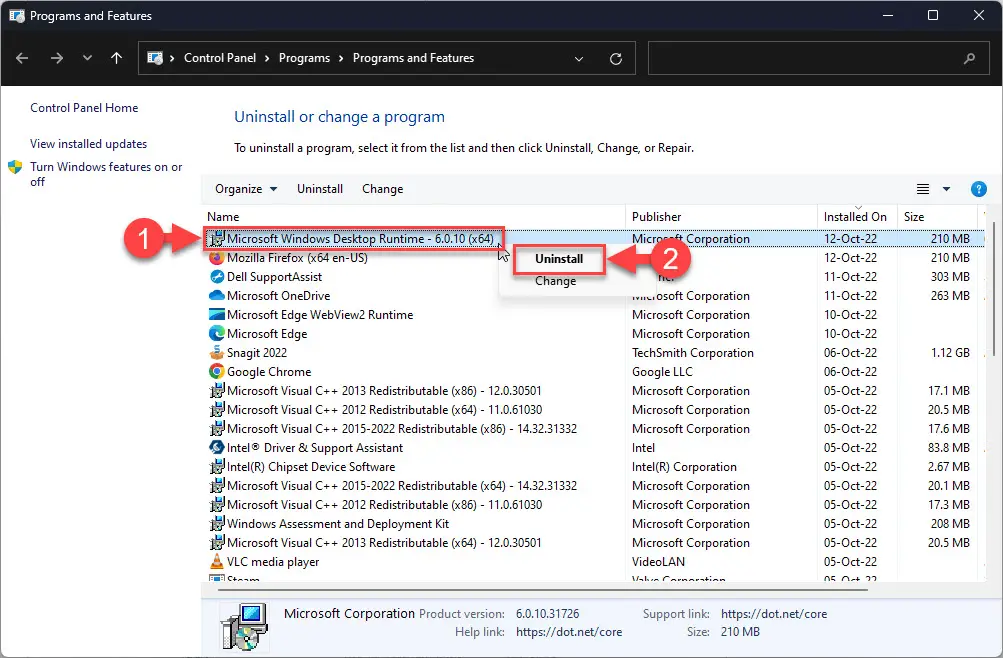Select the VLC media player cone icon
1003x658 pixels.
(x=217, y=561)
